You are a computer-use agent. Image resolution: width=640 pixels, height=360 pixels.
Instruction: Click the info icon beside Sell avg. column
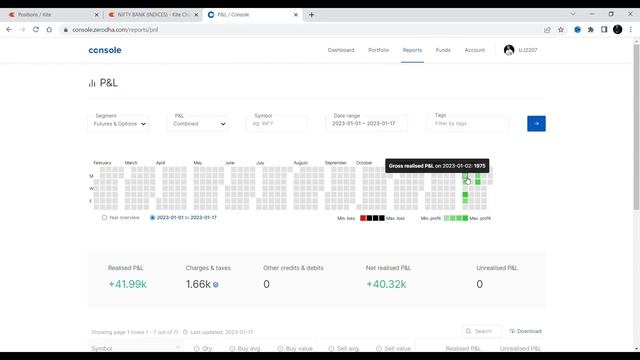[x=331, y=349]
